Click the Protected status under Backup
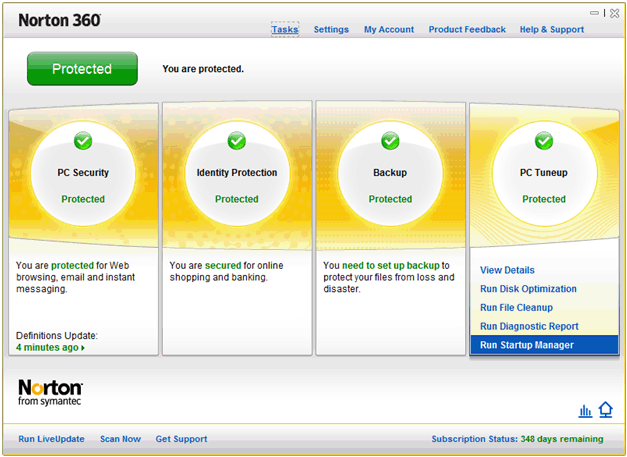This screenshot has width=627, height=457. (390, 199)
